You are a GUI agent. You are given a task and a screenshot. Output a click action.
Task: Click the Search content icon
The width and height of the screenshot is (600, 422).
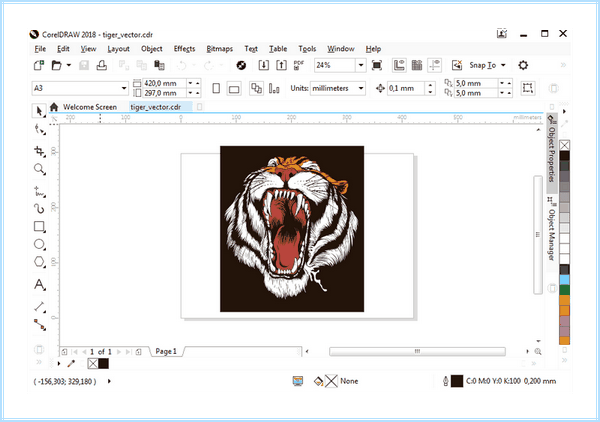pyautogui.click(x=241, y=65)
